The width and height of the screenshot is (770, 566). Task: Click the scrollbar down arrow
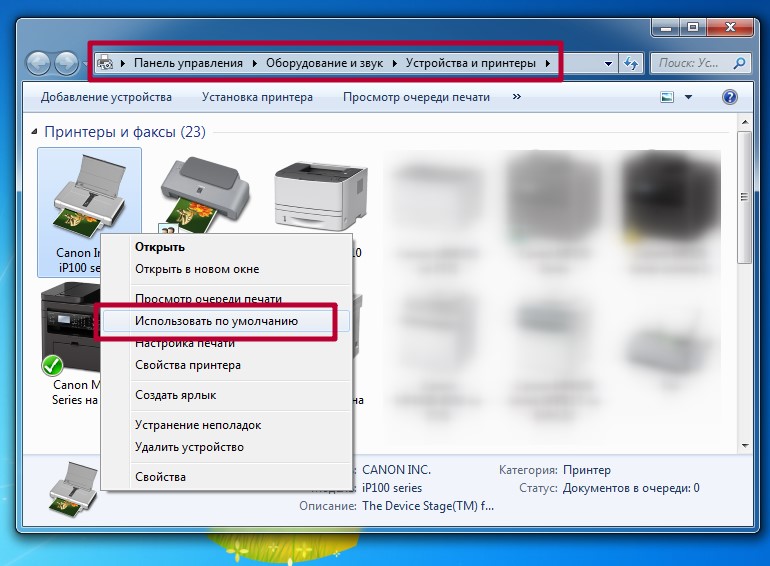[745, 446]
